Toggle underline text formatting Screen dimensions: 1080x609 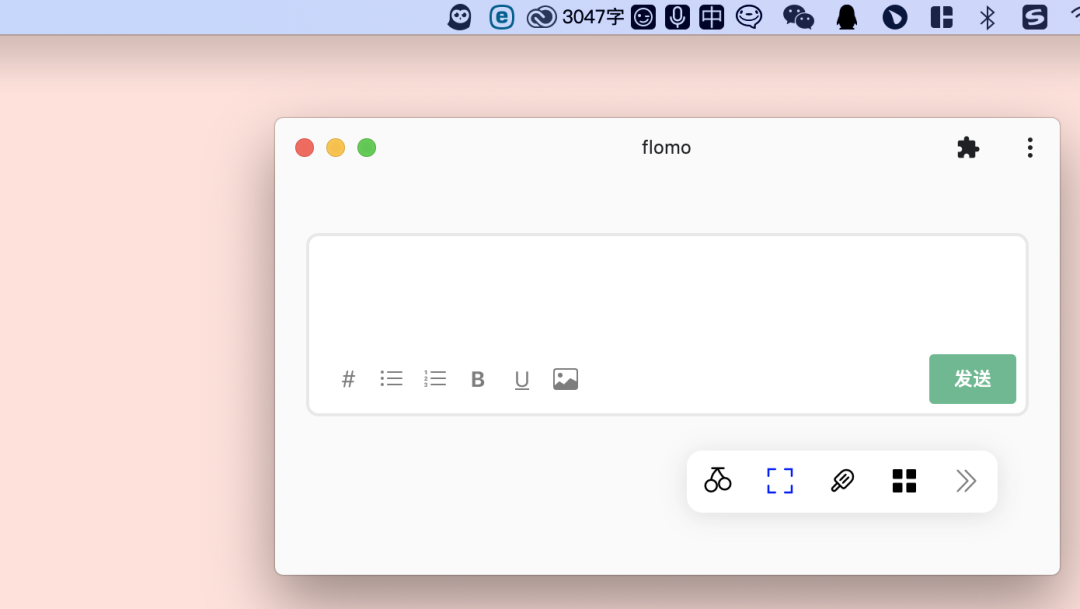(521, 380)
